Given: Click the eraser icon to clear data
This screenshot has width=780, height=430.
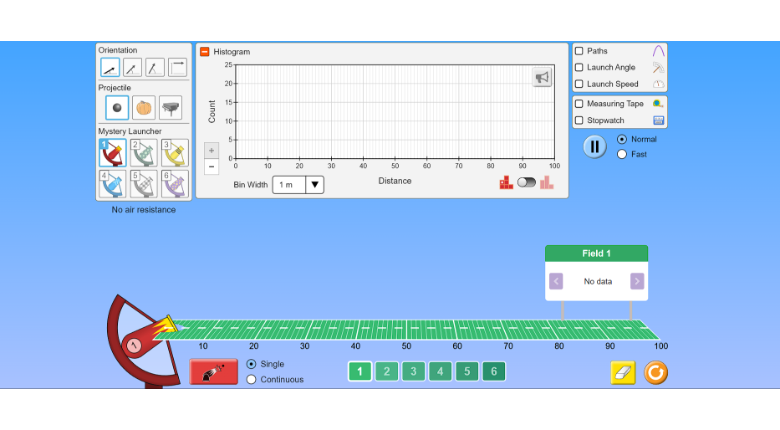Looking at the screenshot, I should 622,373.
